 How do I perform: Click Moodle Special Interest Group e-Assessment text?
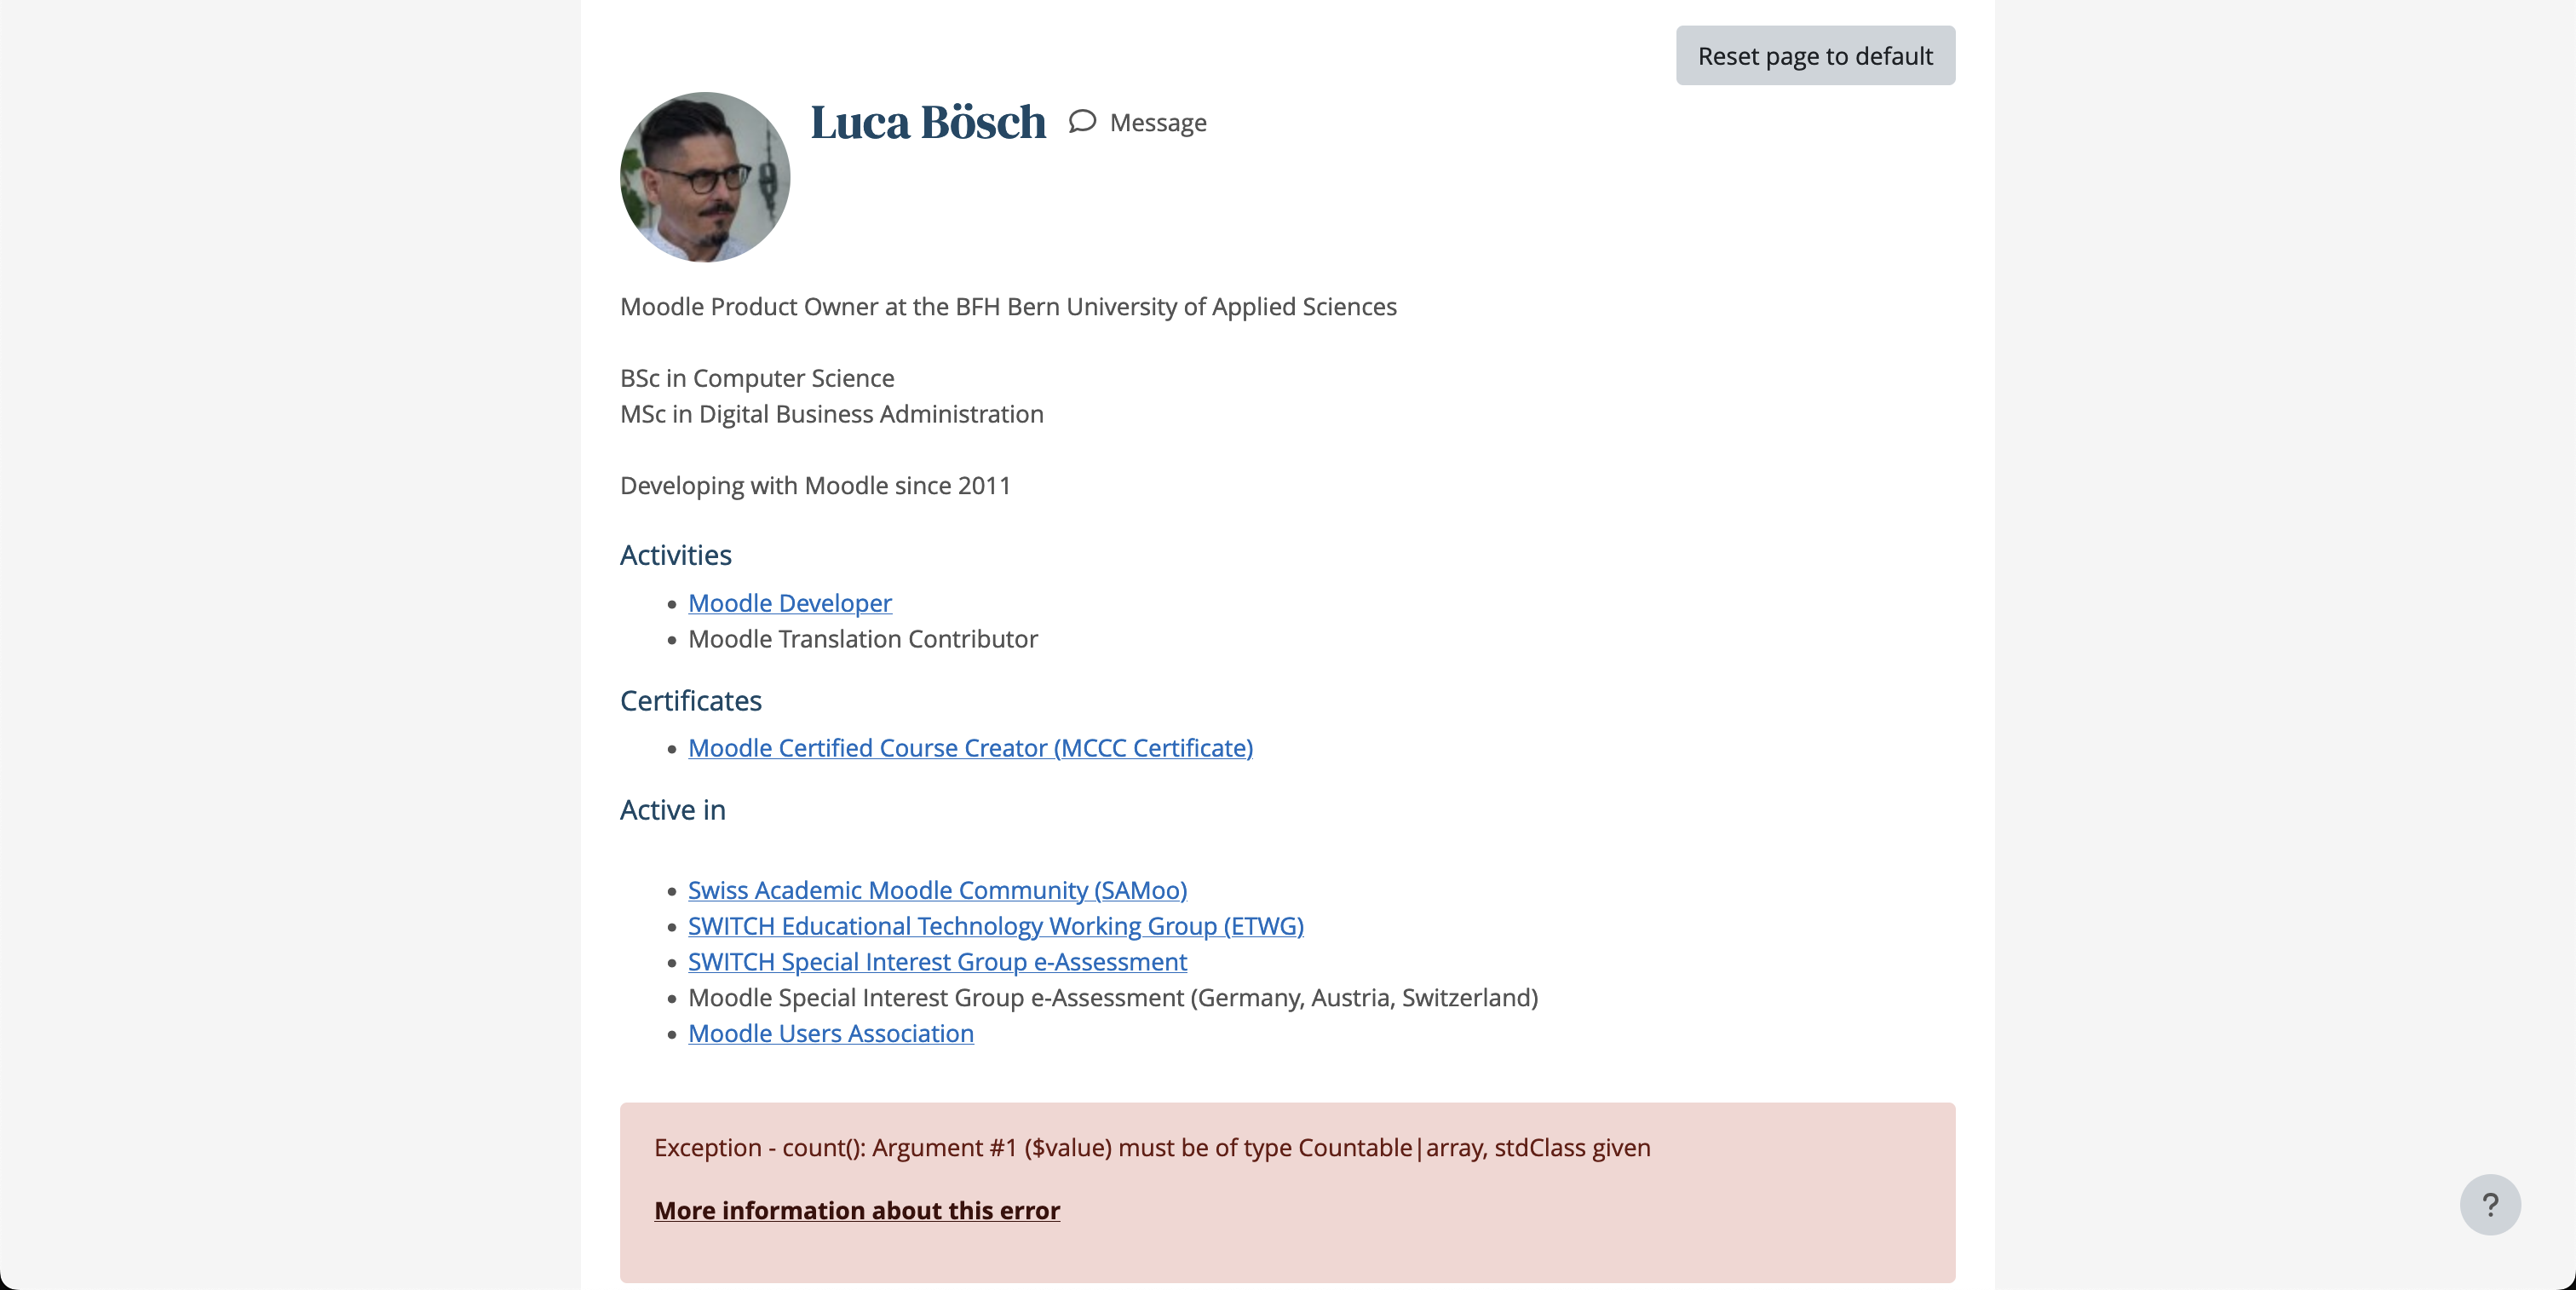point(1113,998)
